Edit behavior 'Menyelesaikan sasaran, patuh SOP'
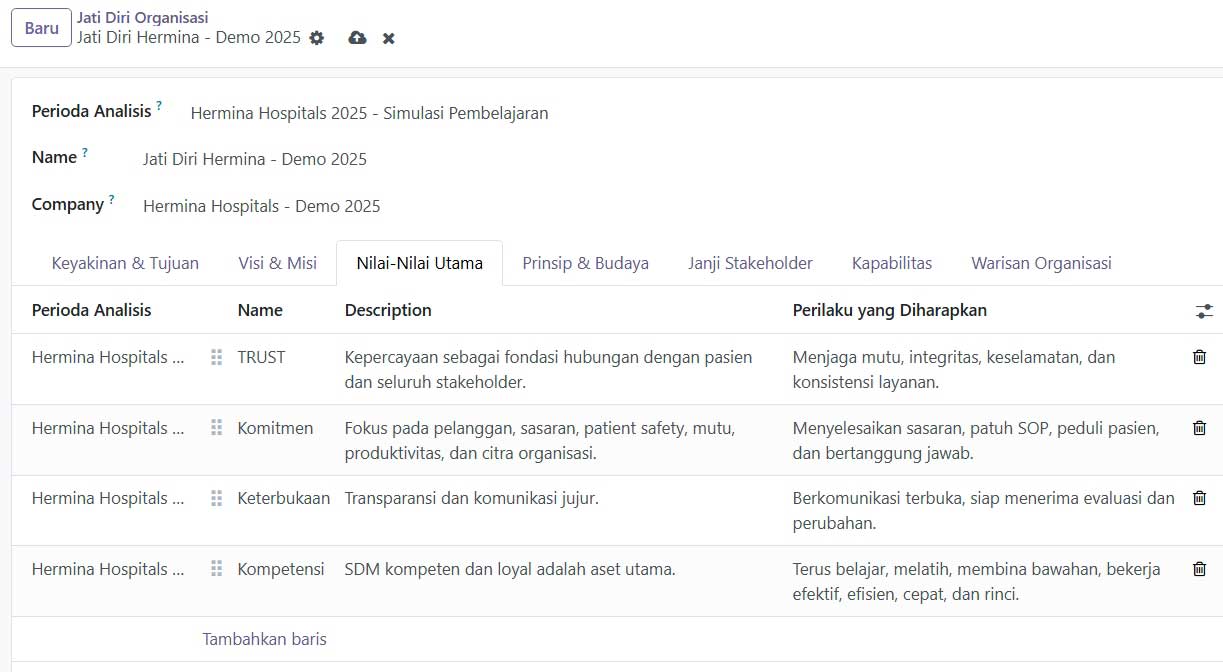 [x=976, y=440]
